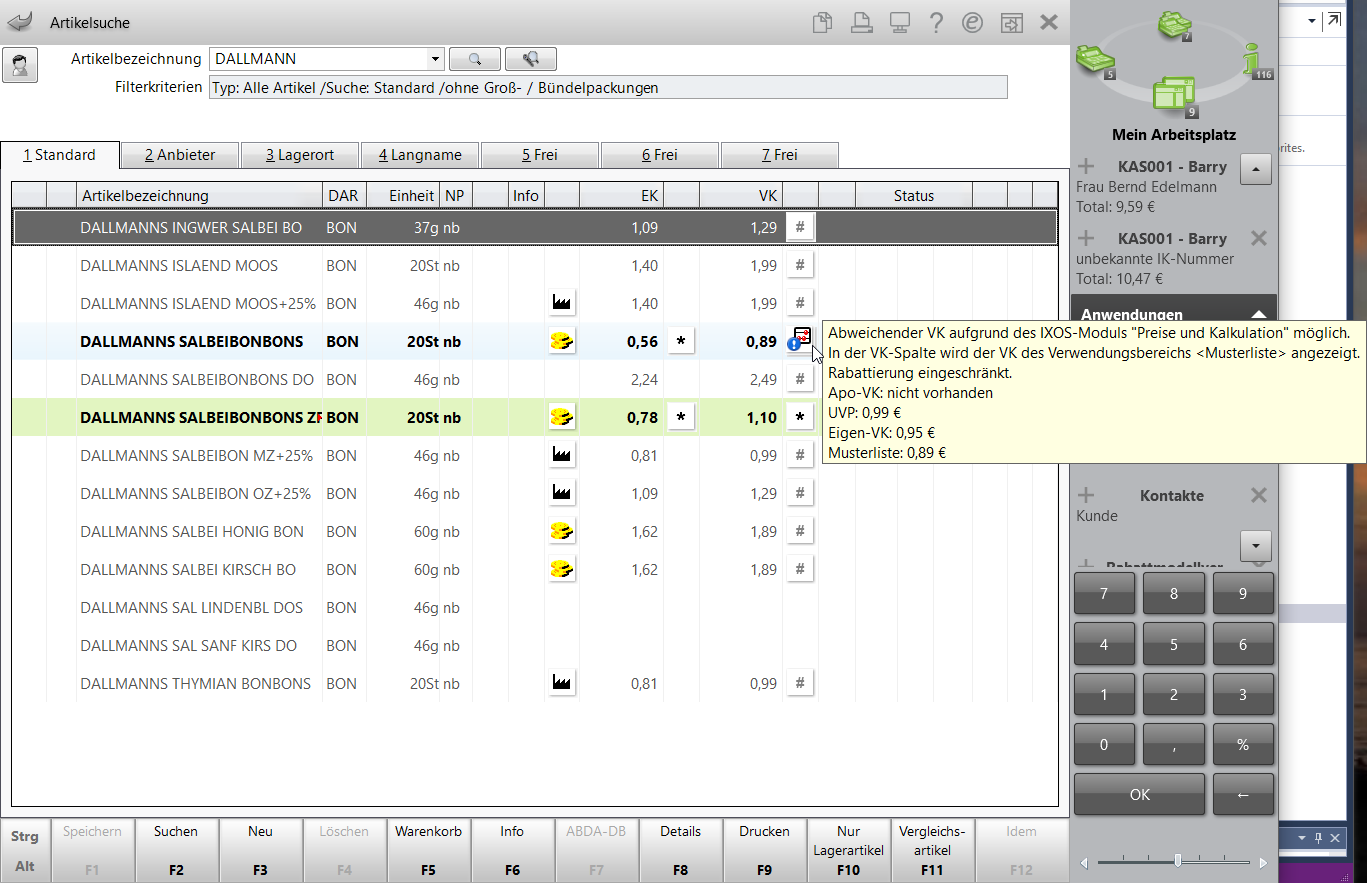The width and height of the screenshot is (1367, 883).
Task: Collapse workplace list with the up arrow button
Action: [x=1256, y=170]
